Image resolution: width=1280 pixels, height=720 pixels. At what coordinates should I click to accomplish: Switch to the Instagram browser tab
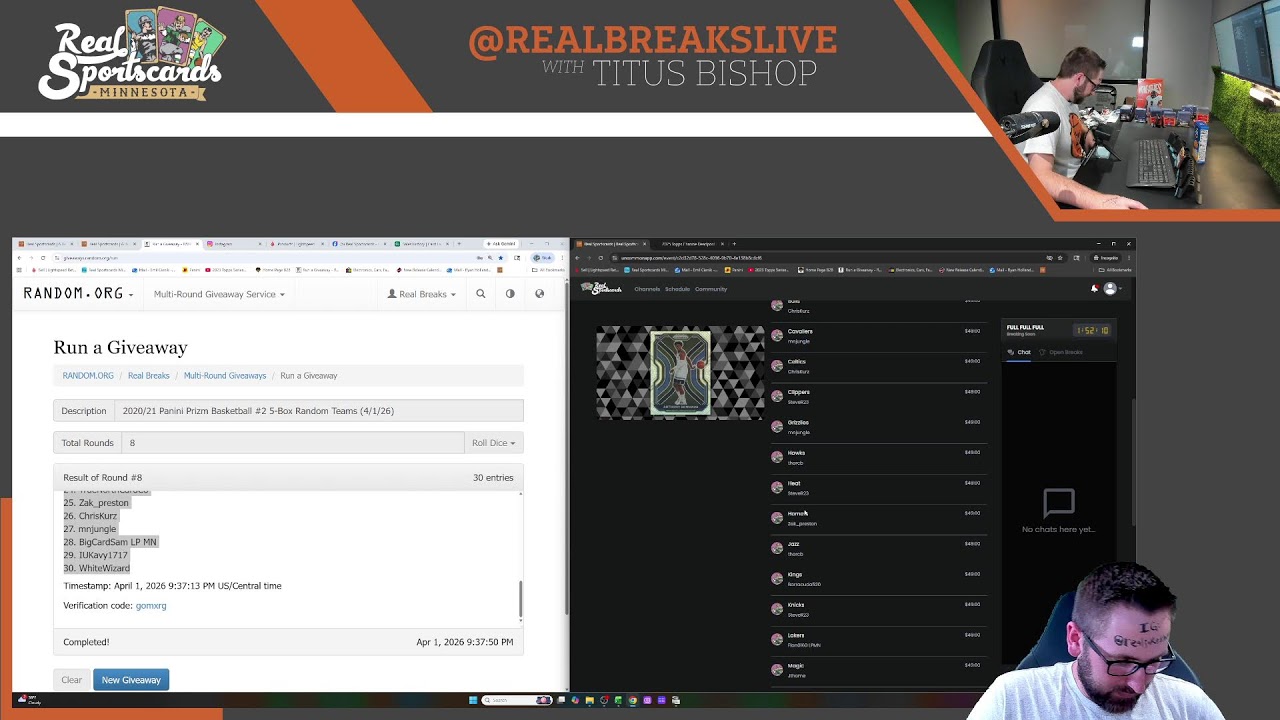(x=235, y=244)
